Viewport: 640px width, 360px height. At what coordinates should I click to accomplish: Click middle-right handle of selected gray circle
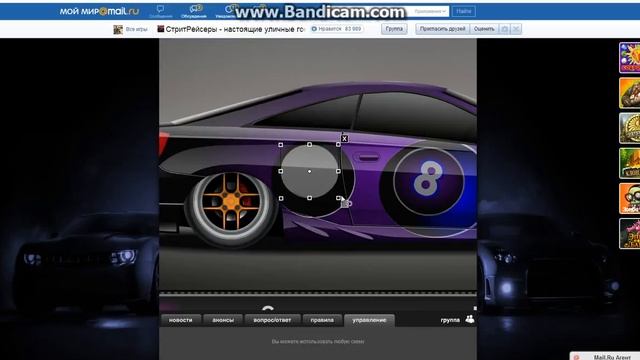pos(338,171)
